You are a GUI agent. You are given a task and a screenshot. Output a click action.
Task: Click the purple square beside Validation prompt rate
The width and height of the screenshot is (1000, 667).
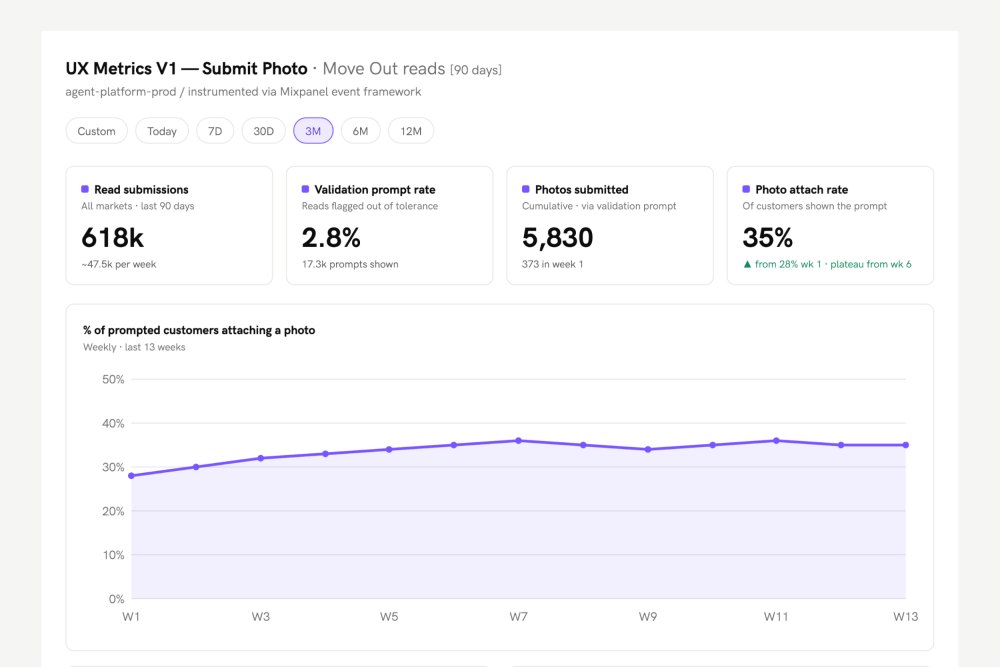(x=305, y=189)
